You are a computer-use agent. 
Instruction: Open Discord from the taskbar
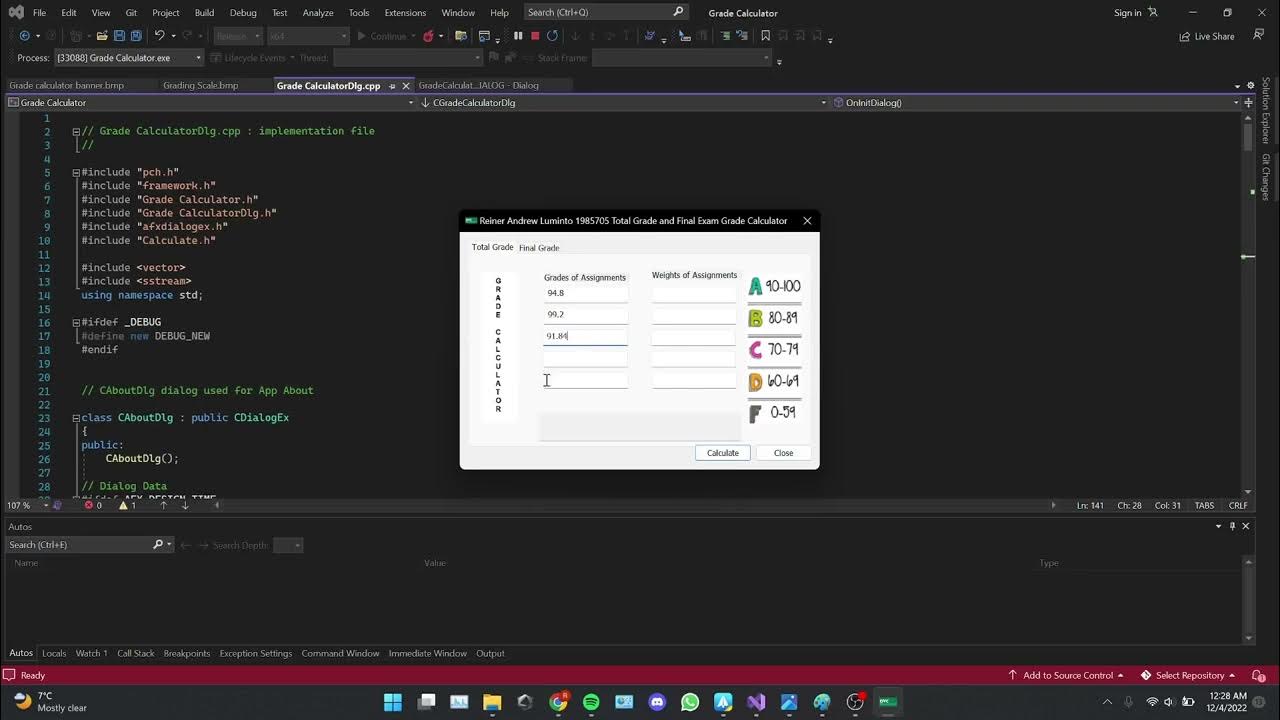pos(657,702)
